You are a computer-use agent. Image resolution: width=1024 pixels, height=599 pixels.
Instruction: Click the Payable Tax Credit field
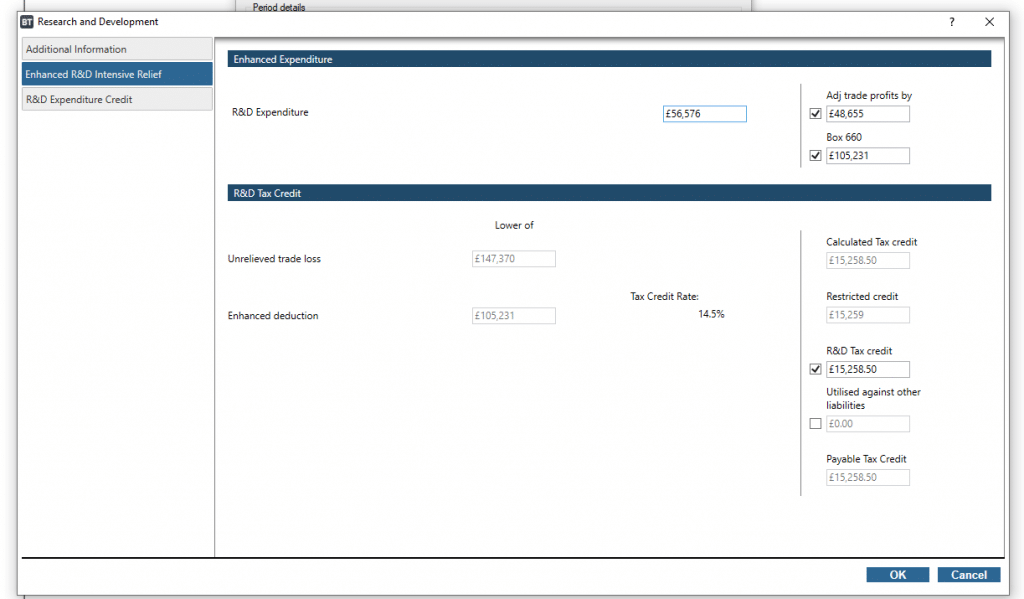[867, 478]
